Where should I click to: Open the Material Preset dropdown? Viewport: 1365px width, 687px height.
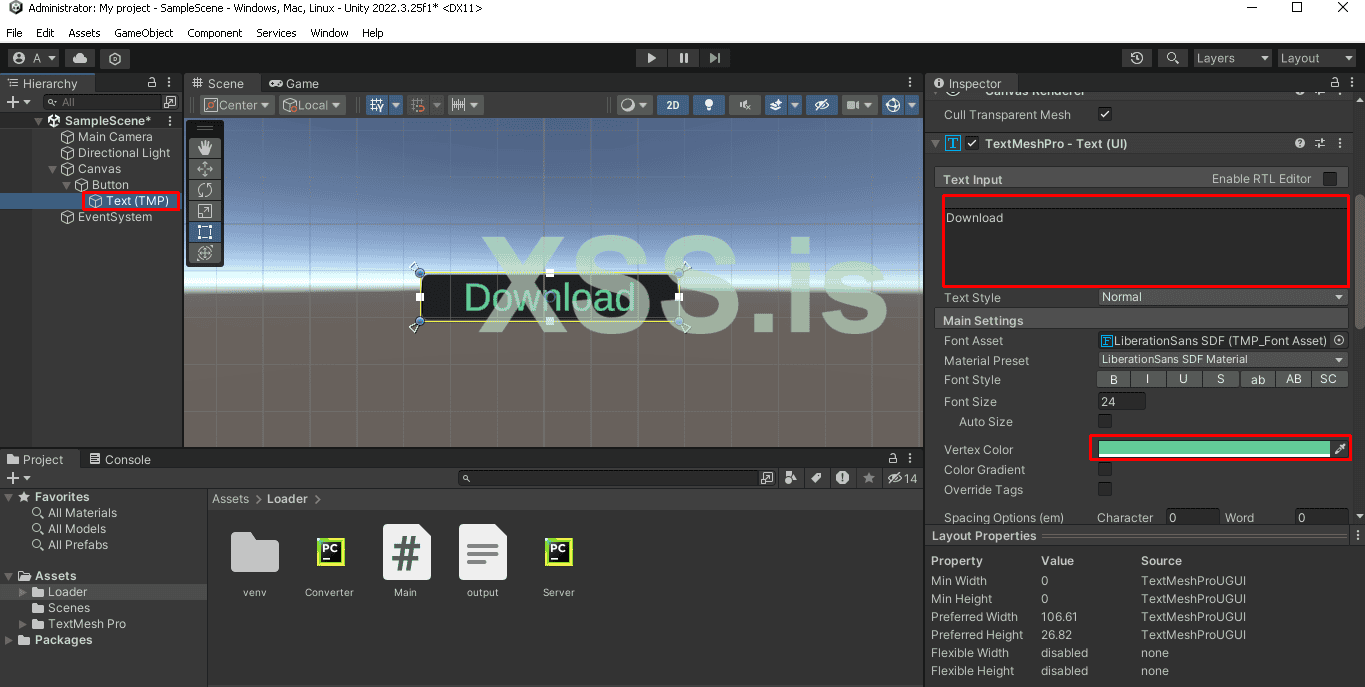pyautogui.click(x=1221, y=359)
